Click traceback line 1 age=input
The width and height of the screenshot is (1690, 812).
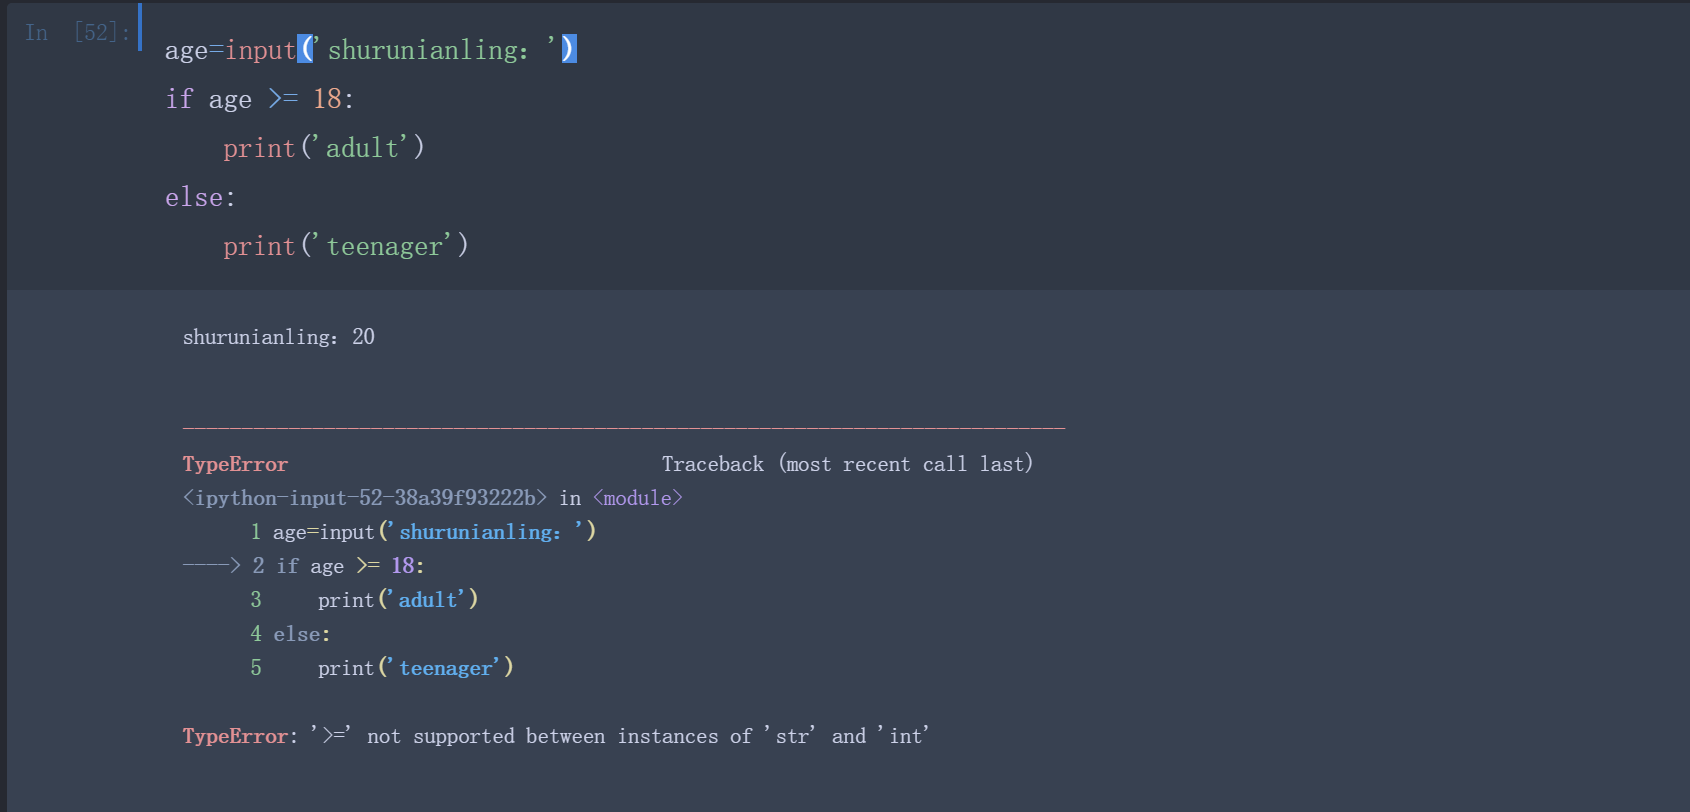coord(424,532)
